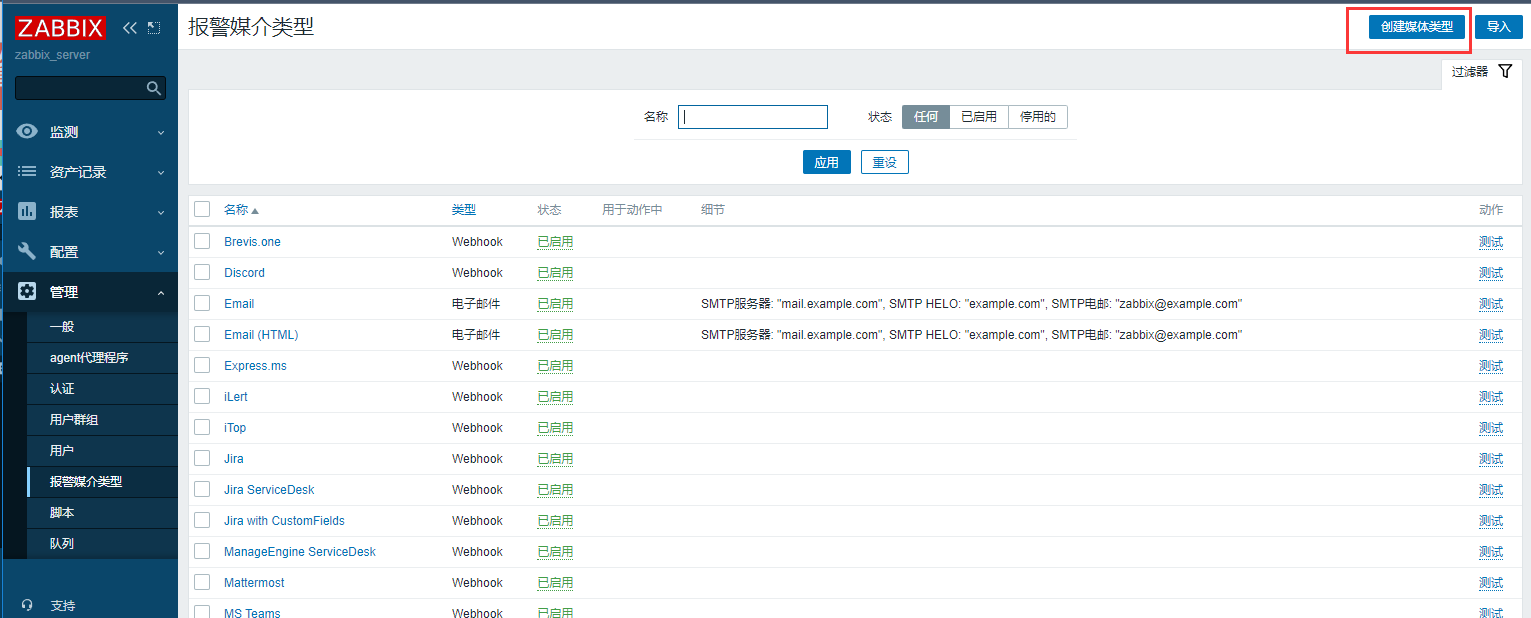Toggle fullscreen using the sidebar icon
Viewport: 1531px width, 618px height.
(x=152, y=28)
